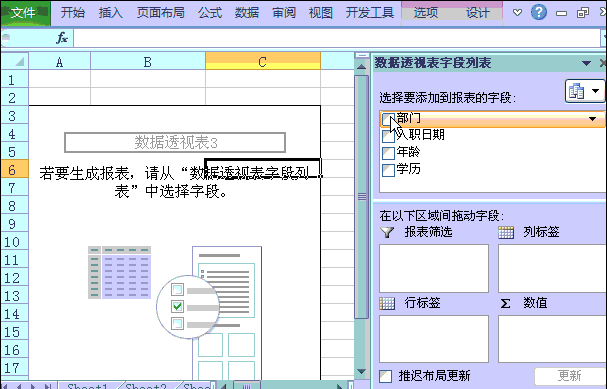Image resolution: width=607 pixels, height=389 pixels.
Task: Select column B header
Action: (x=147, y=61)
